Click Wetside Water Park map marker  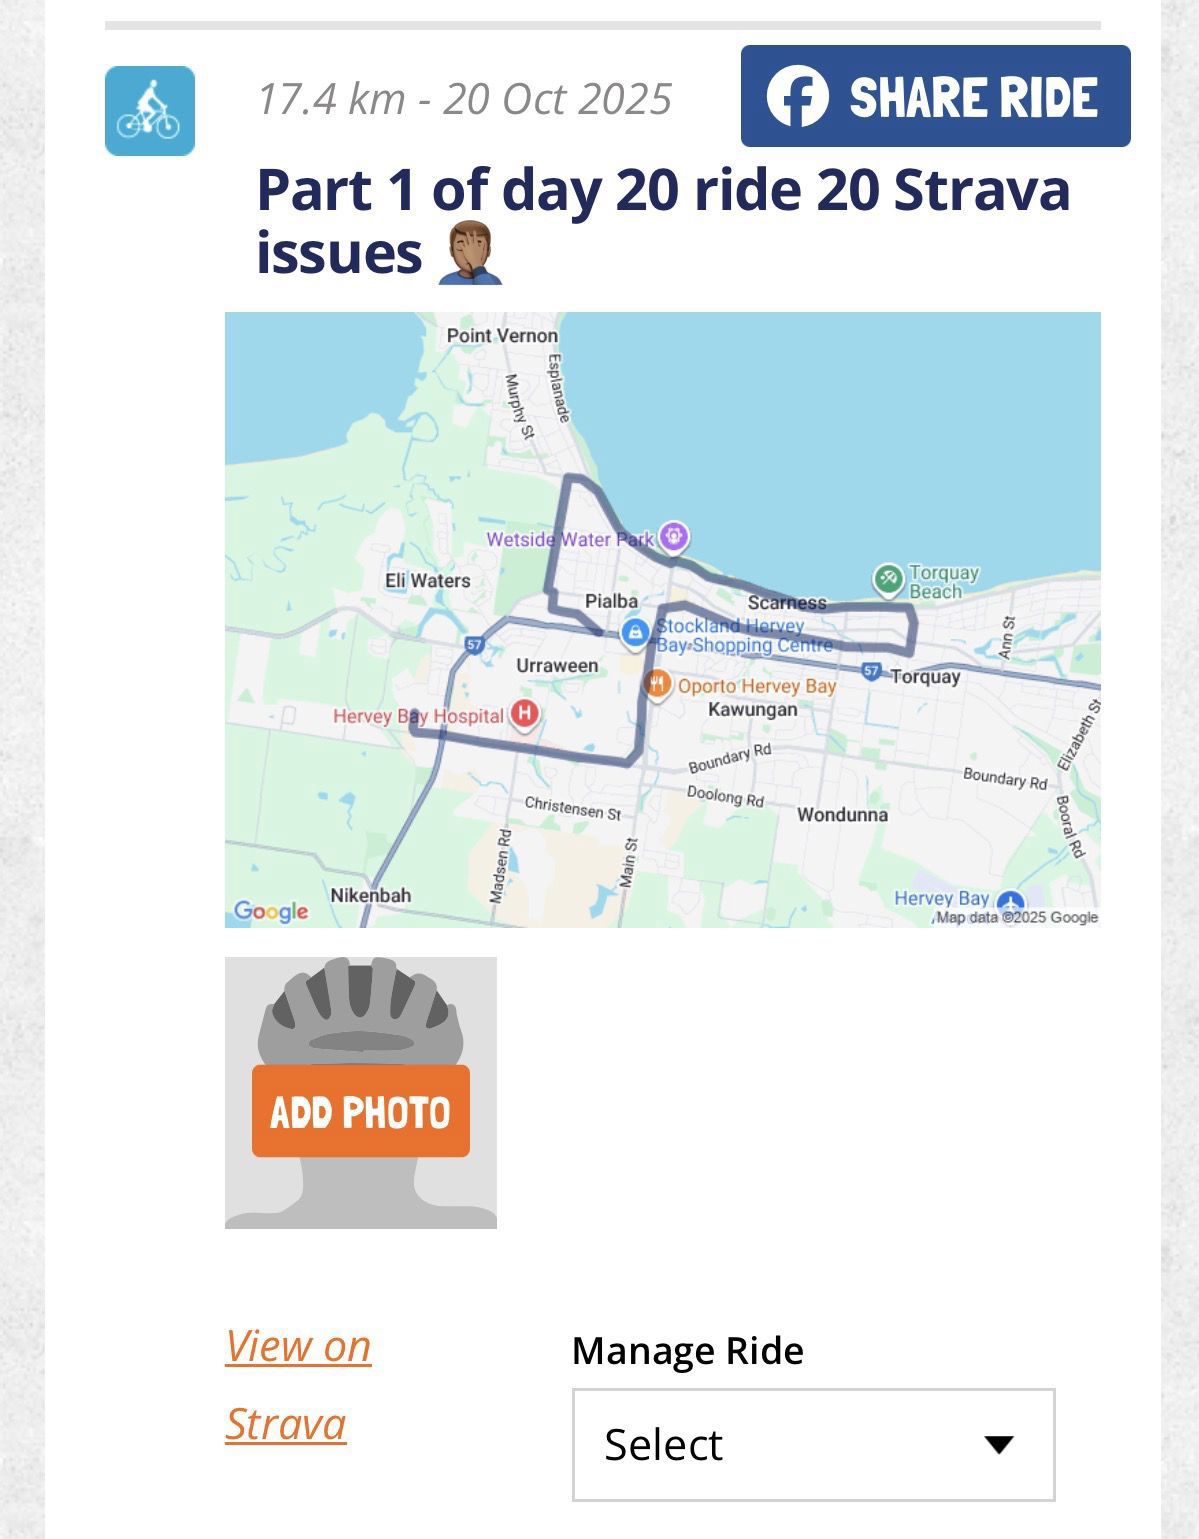coord(676,537)
